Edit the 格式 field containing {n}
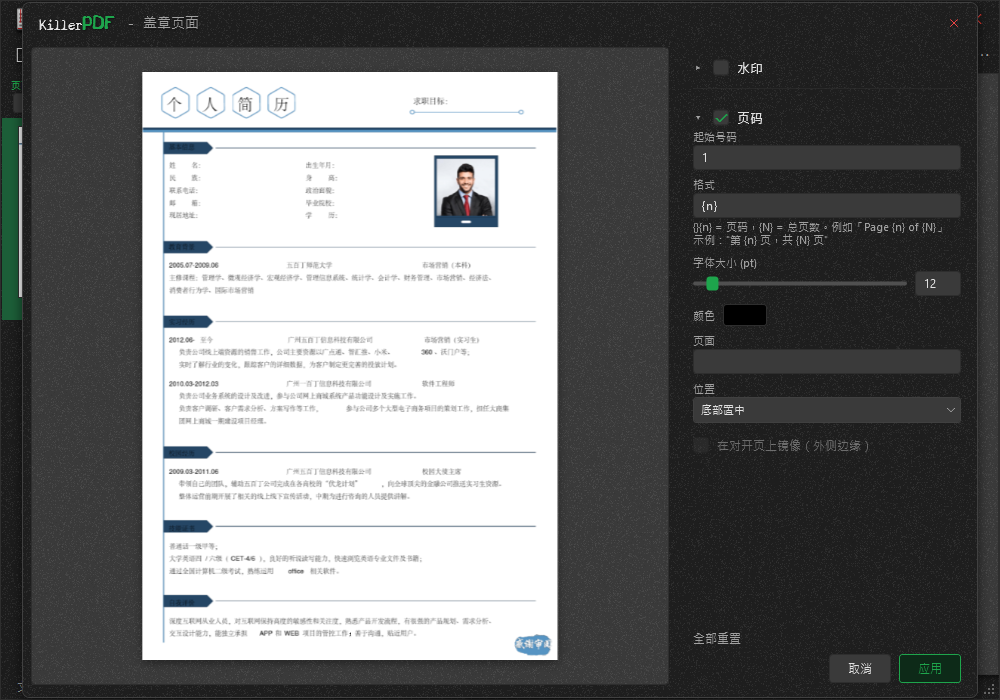Image resolution: width=1000 pixels, height=700 pixels. point(827,206)
